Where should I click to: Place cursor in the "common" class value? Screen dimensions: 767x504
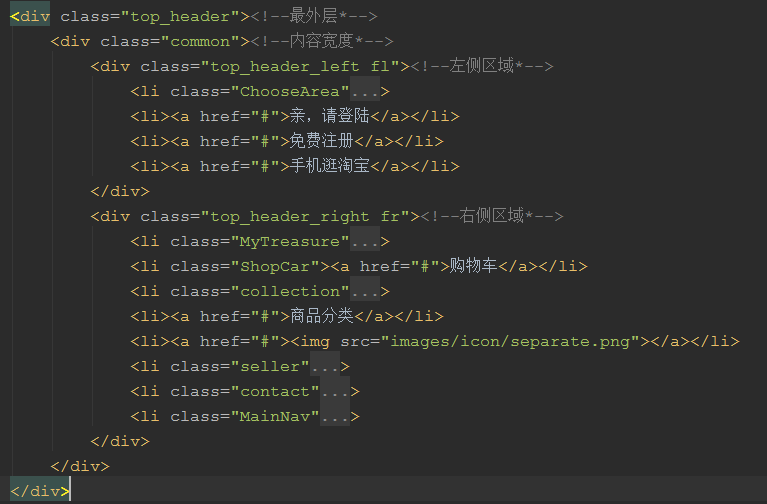click(x=200, y=42)
